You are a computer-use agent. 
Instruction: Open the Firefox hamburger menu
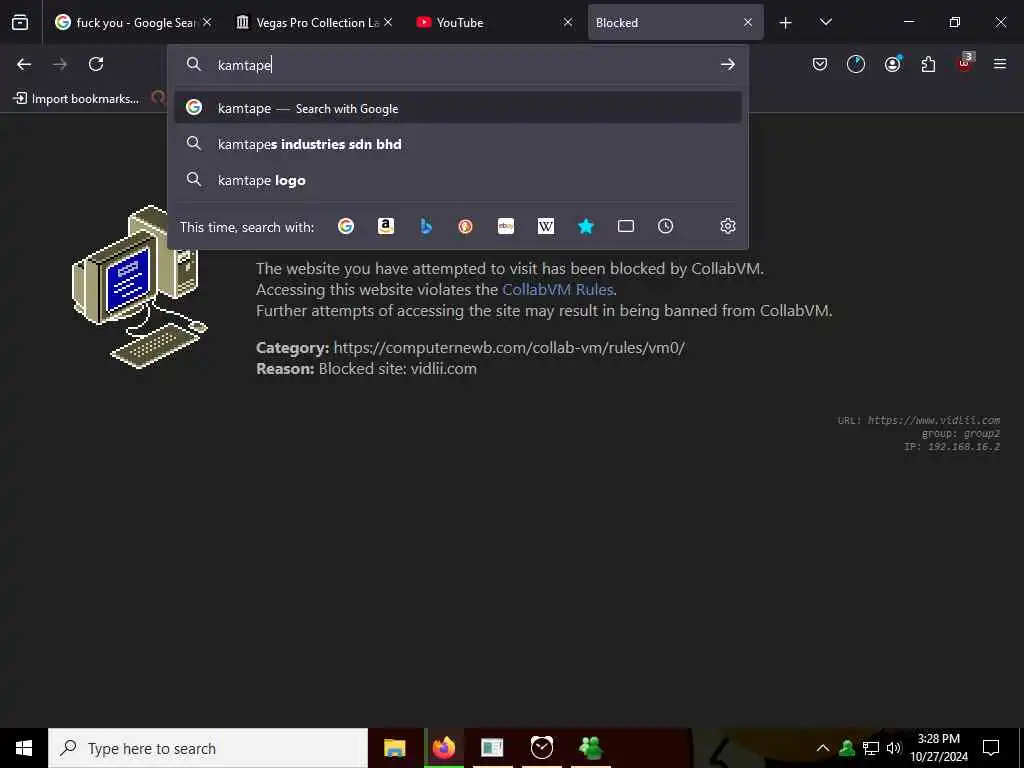pyautogui.click(x=1000, y=64)
